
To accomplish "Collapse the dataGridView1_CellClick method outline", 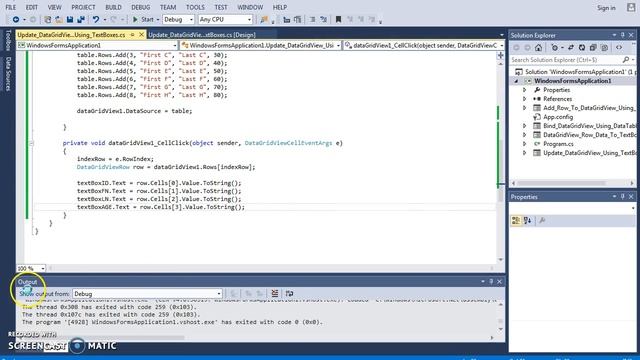I will pyautogui.click(x=31, y=143).
